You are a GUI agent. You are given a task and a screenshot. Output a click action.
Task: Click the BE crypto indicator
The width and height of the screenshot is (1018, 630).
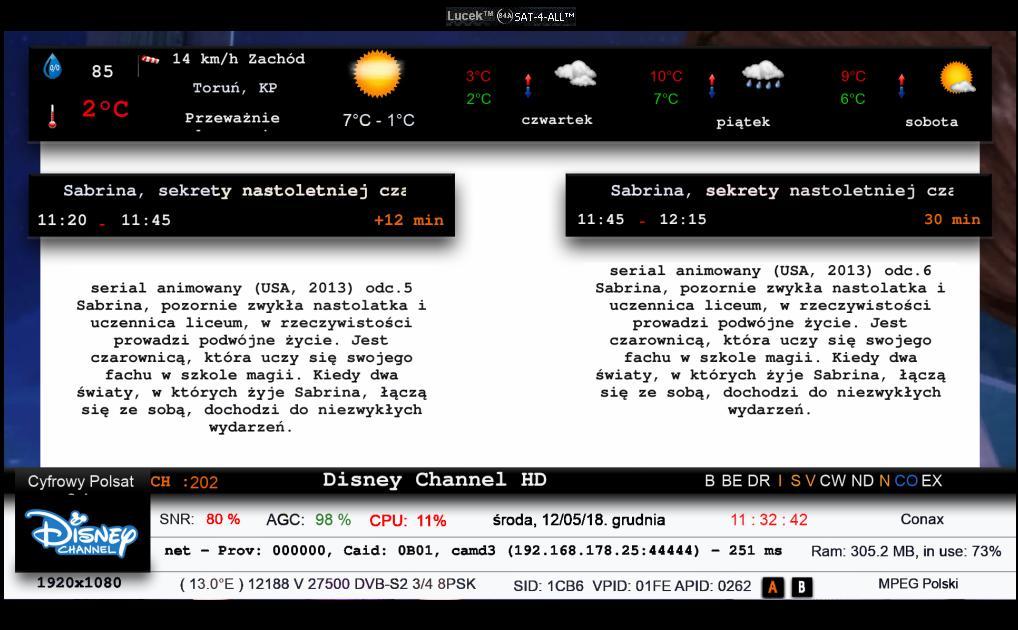click(x=732, y=481)
